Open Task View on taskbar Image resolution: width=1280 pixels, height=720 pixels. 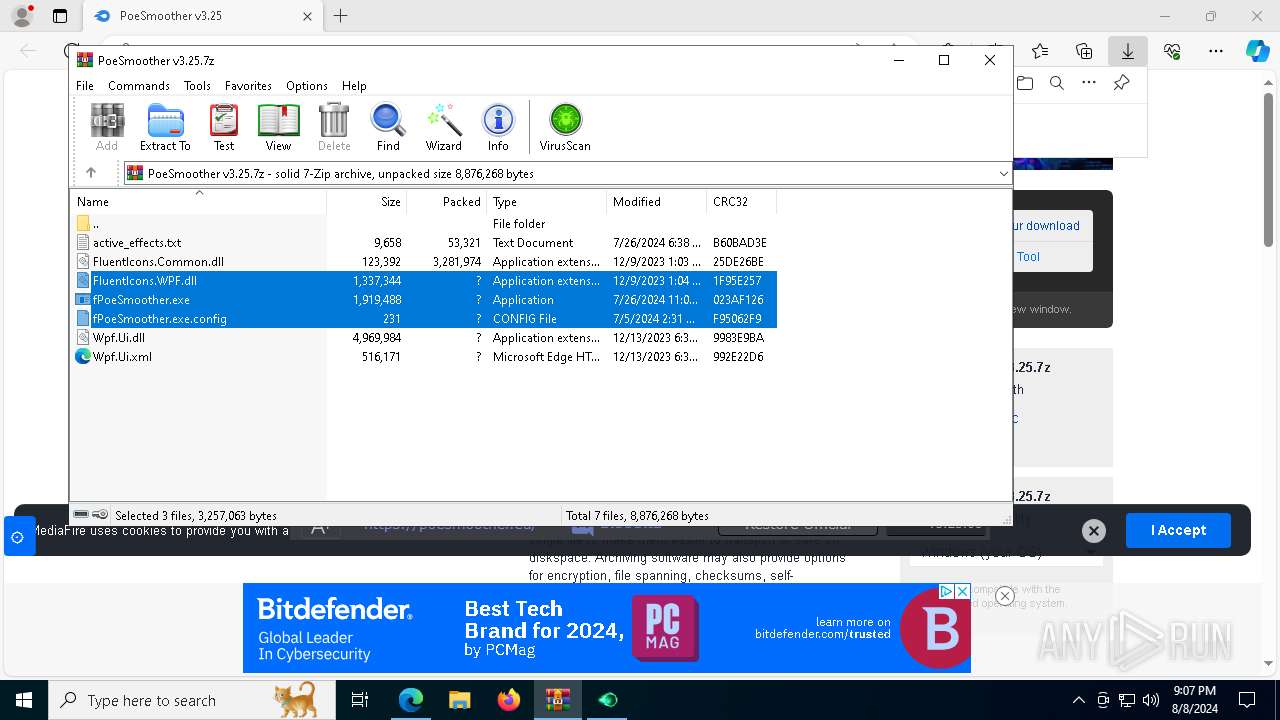point(360,700)
